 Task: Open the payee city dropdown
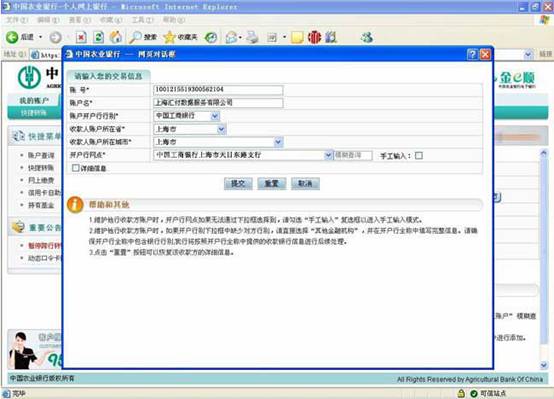278,142
